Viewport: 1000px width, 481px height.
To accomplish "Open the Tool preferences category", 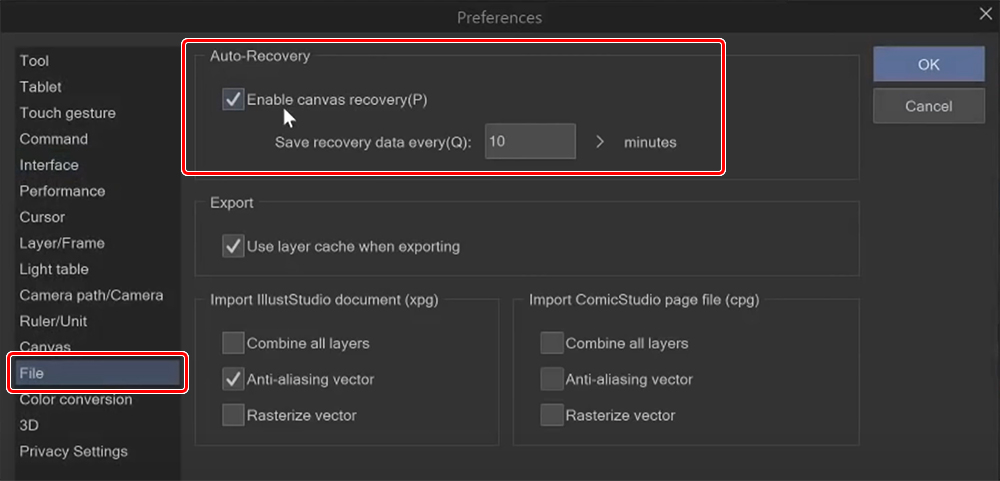I will [x=34, y=61].
